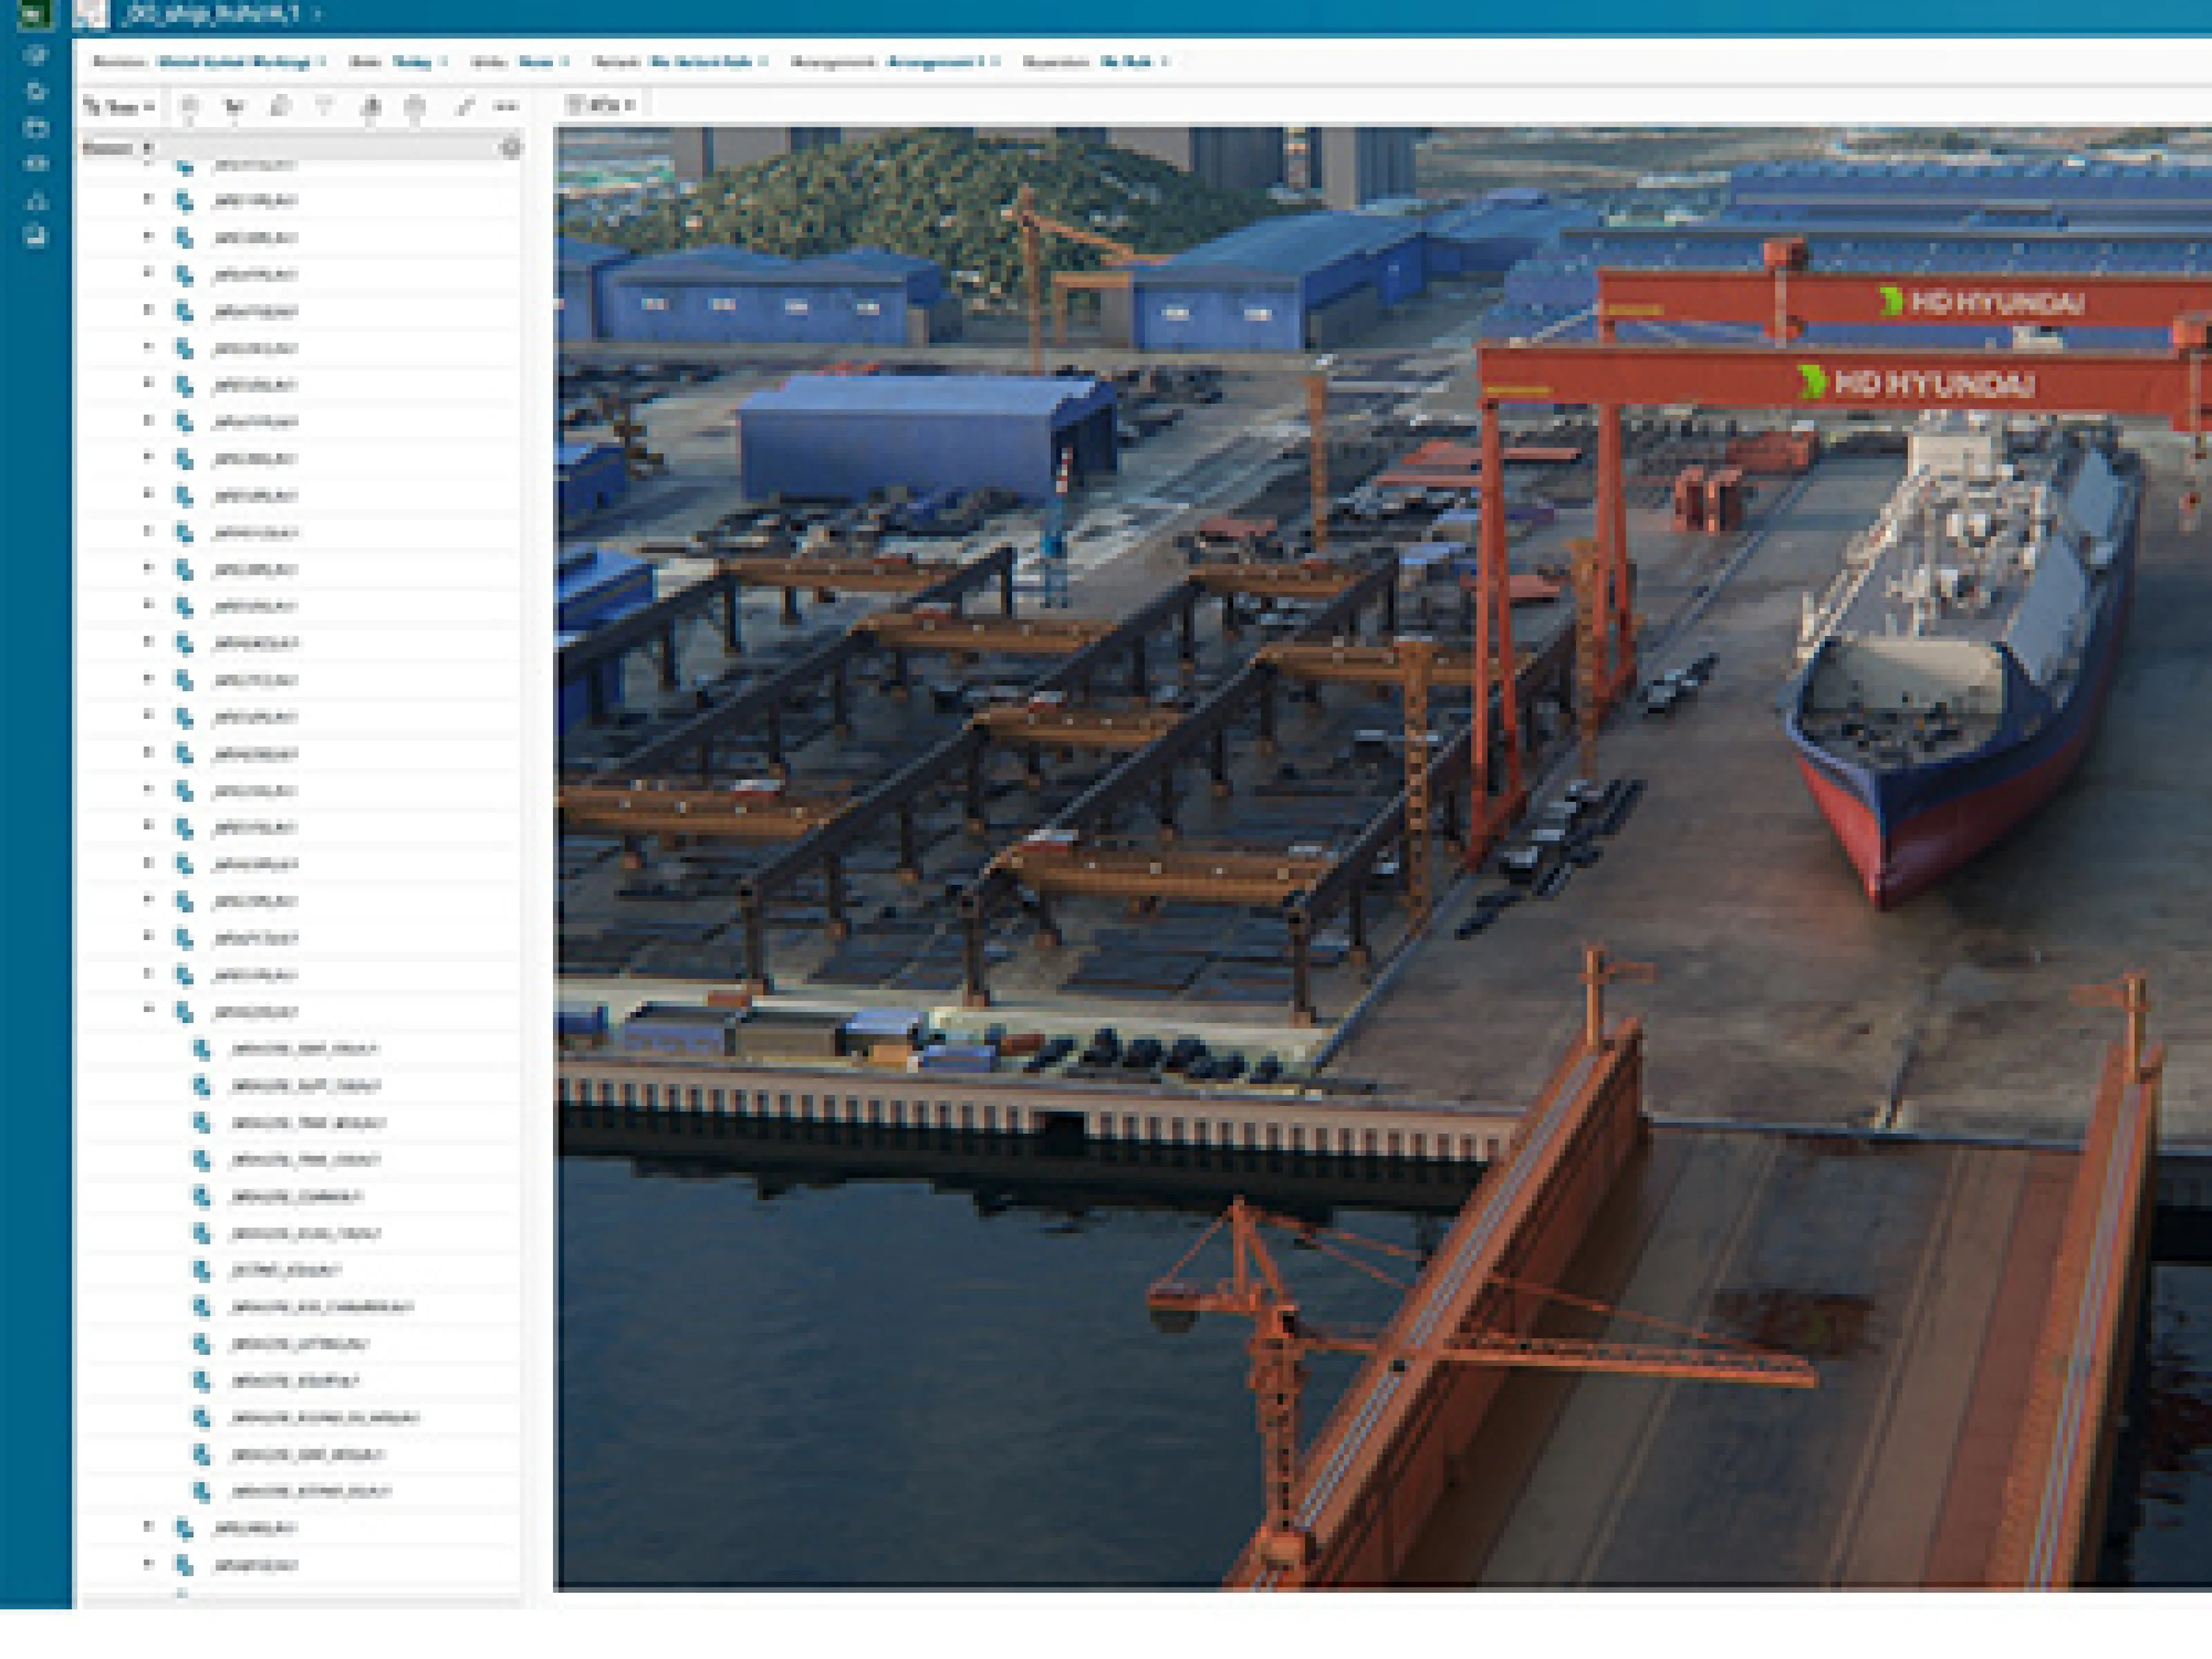2212x1659 pixels.
Task: Open the Date filter dropdown
Action: (x=419, y=62)
